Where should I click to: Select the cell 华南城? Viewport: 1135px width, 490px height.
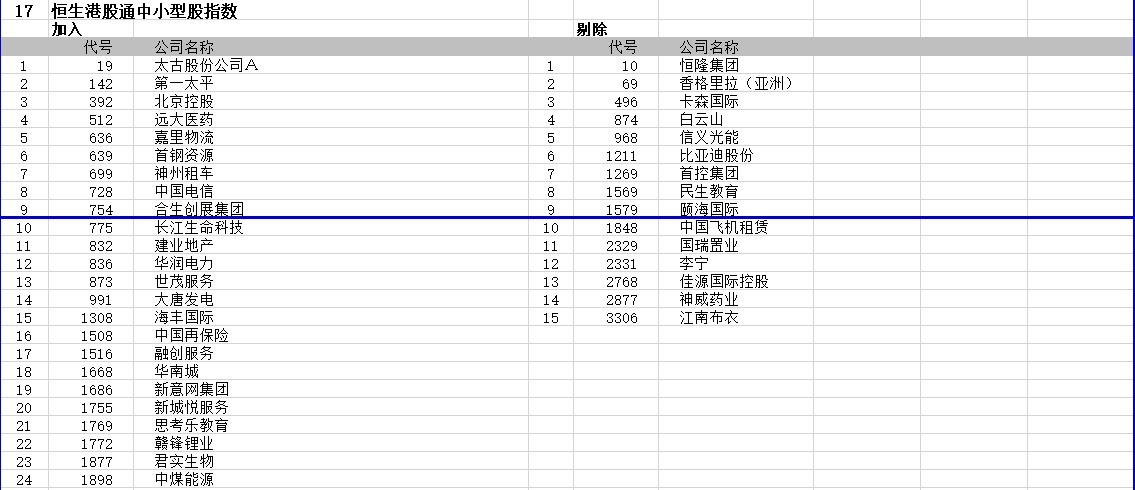click(x=177, y=372)
